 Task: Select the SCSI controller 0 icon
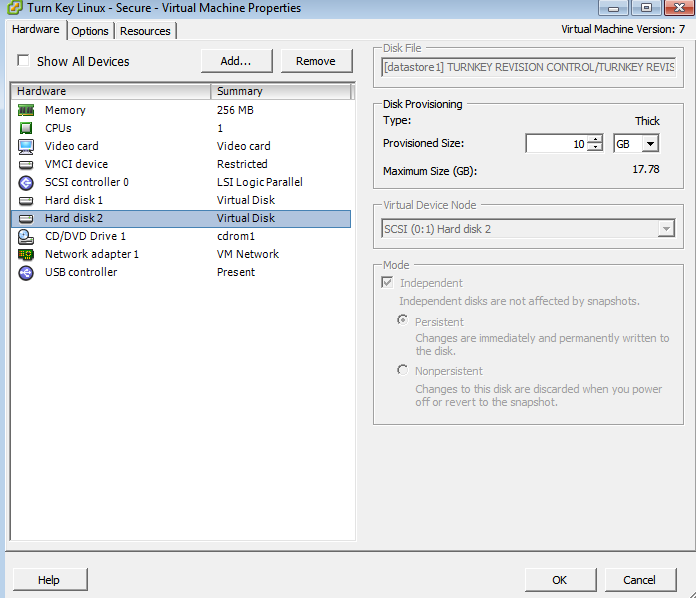26,182
